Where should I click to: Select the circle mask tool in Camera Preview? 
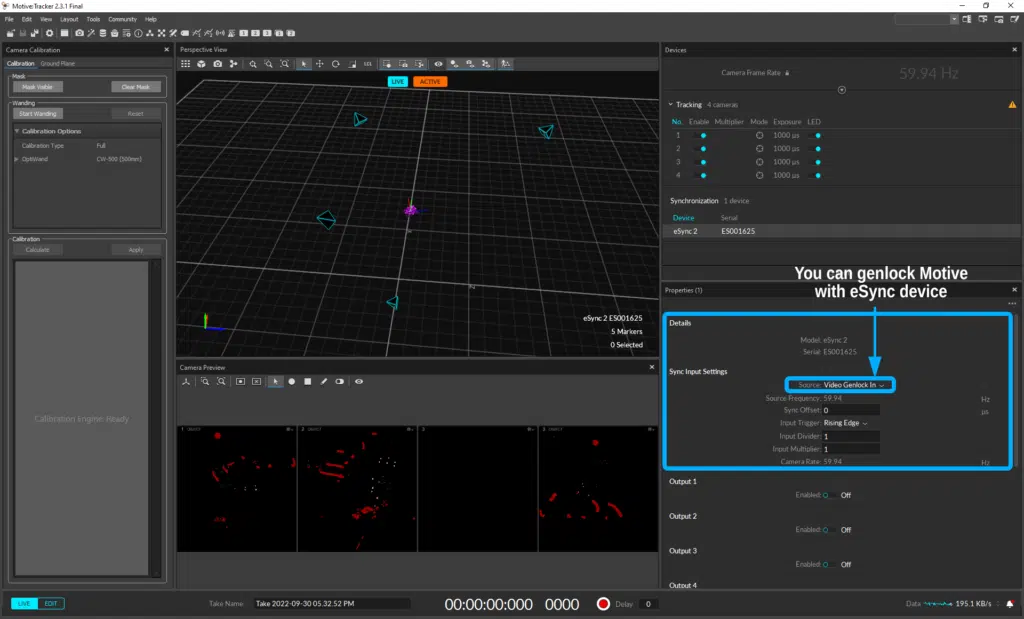coord(292,381)
